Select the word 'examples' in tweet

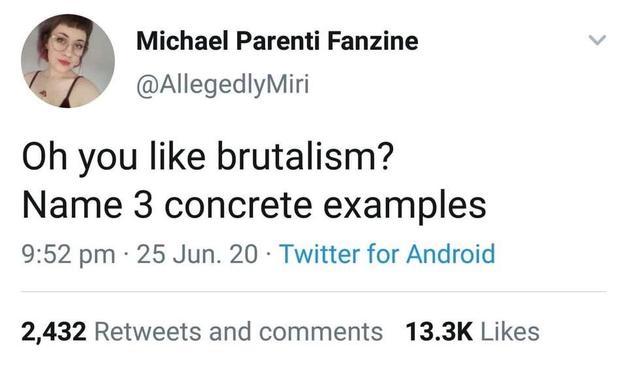tap(405, 207)
